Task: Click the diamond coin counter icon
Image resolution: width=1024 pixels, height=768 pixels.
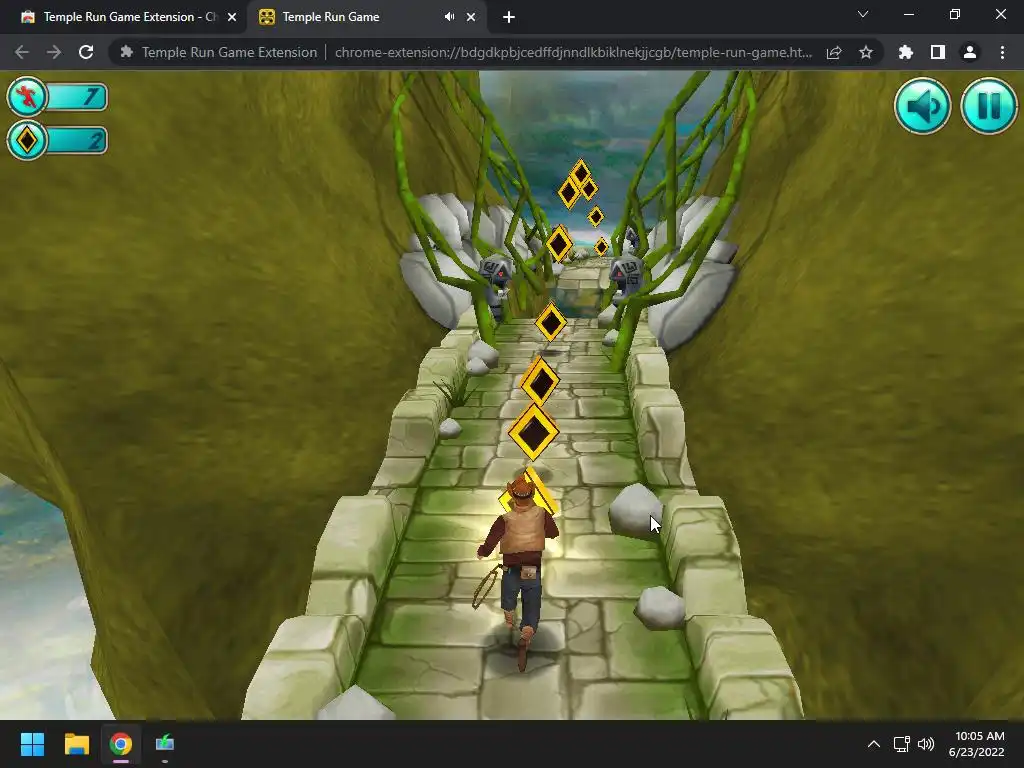Action: pyautogui.click(x=27, y=140)
